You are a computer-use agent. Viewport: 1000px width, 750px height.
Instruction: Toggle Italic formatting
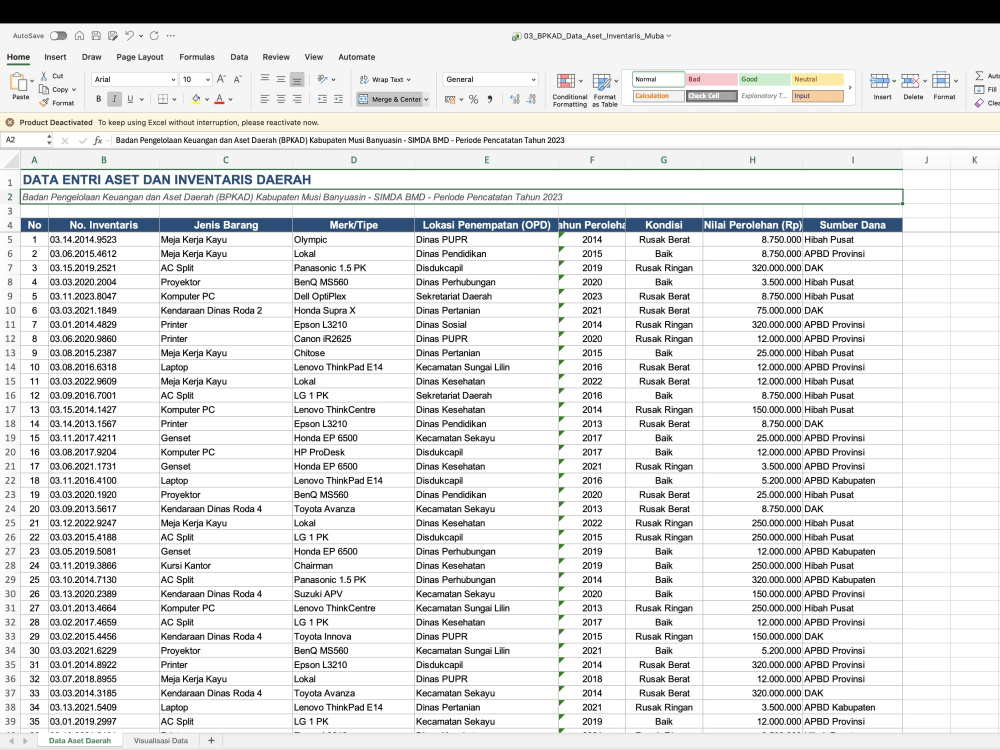115,99
